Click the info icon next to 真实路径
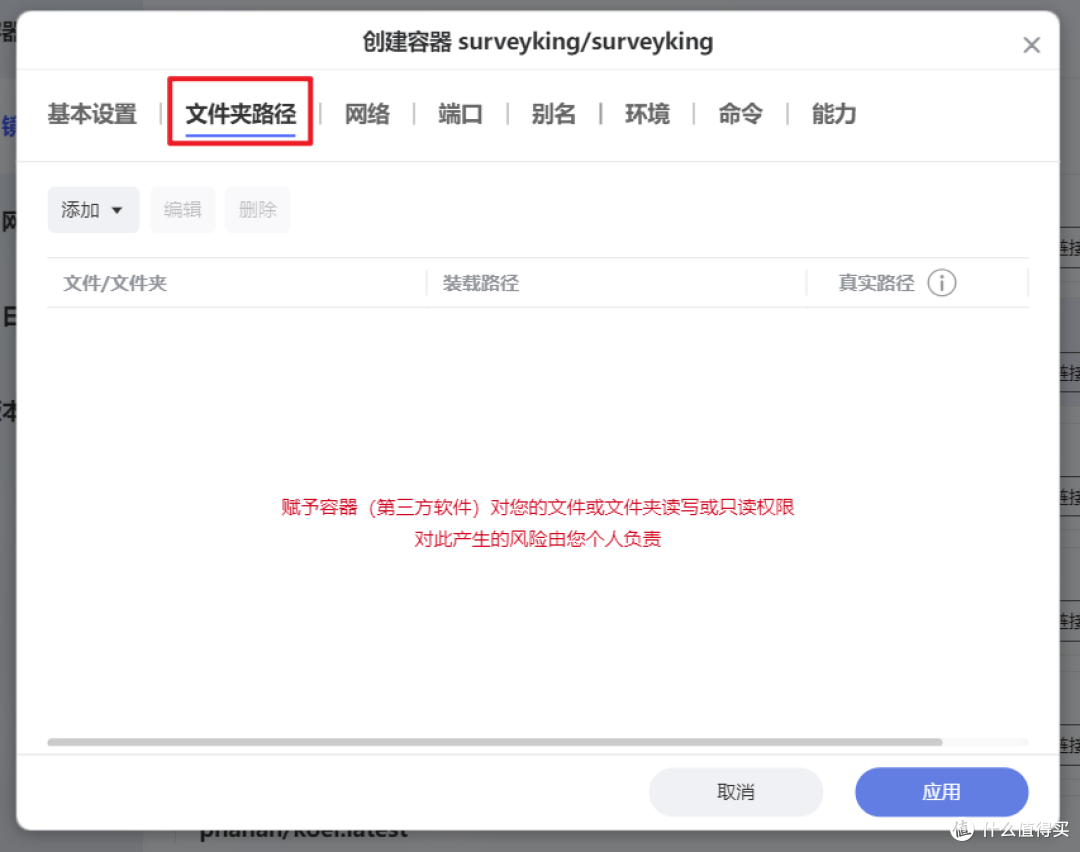1080x852 pixels. 941,282
